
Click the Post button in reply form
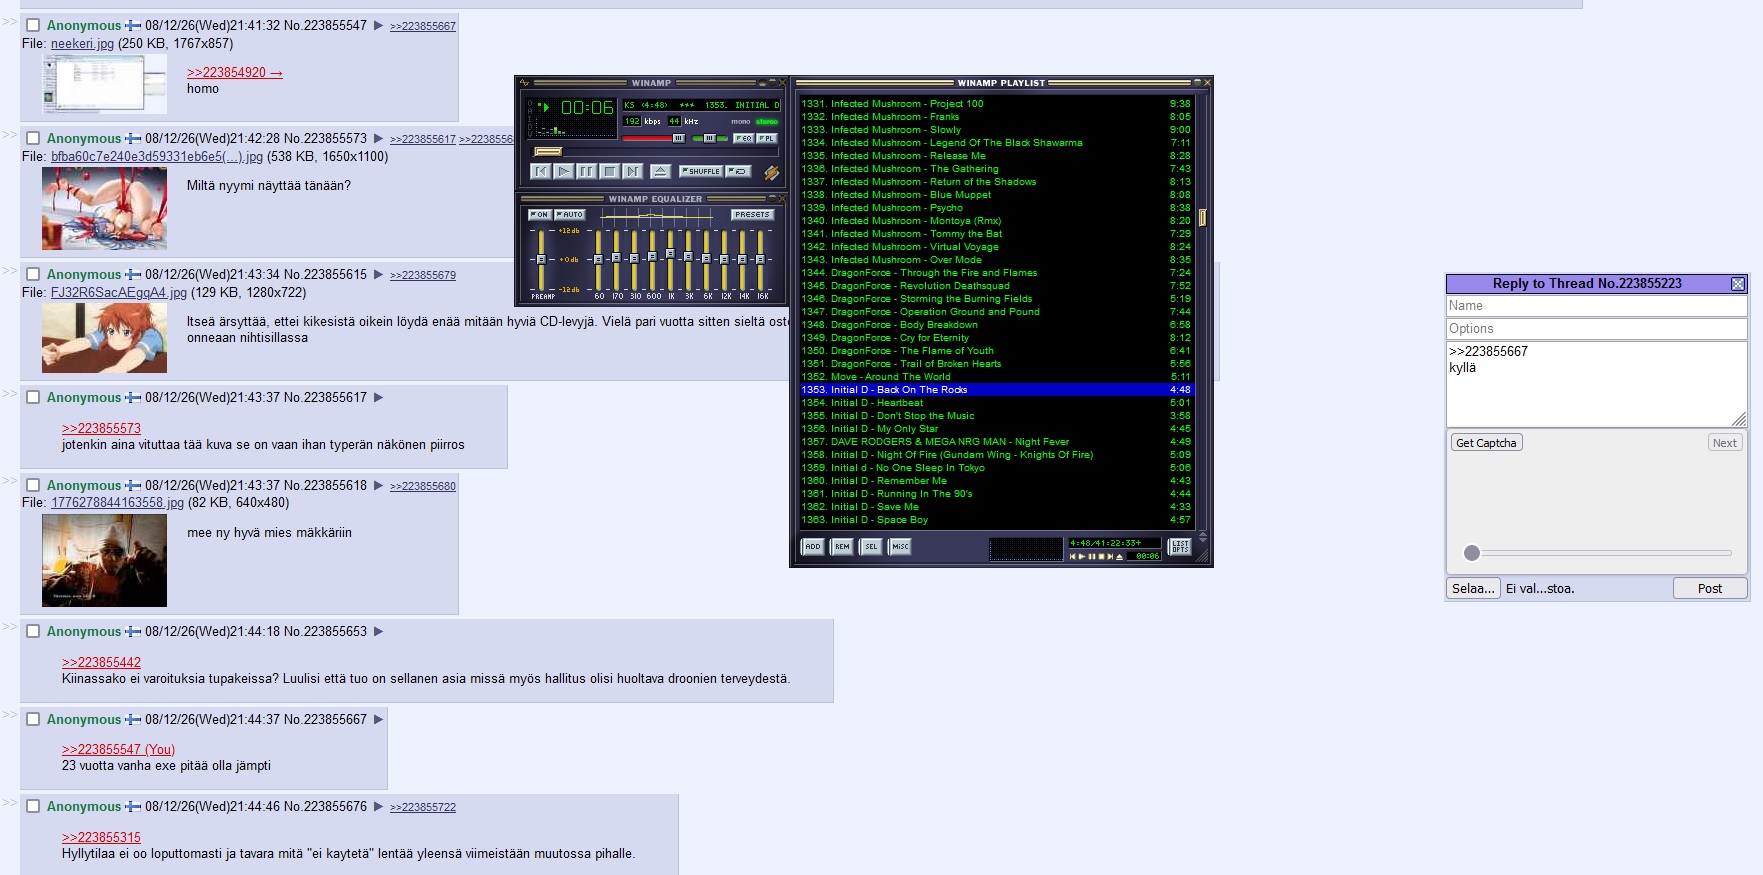click(1710, 589)
